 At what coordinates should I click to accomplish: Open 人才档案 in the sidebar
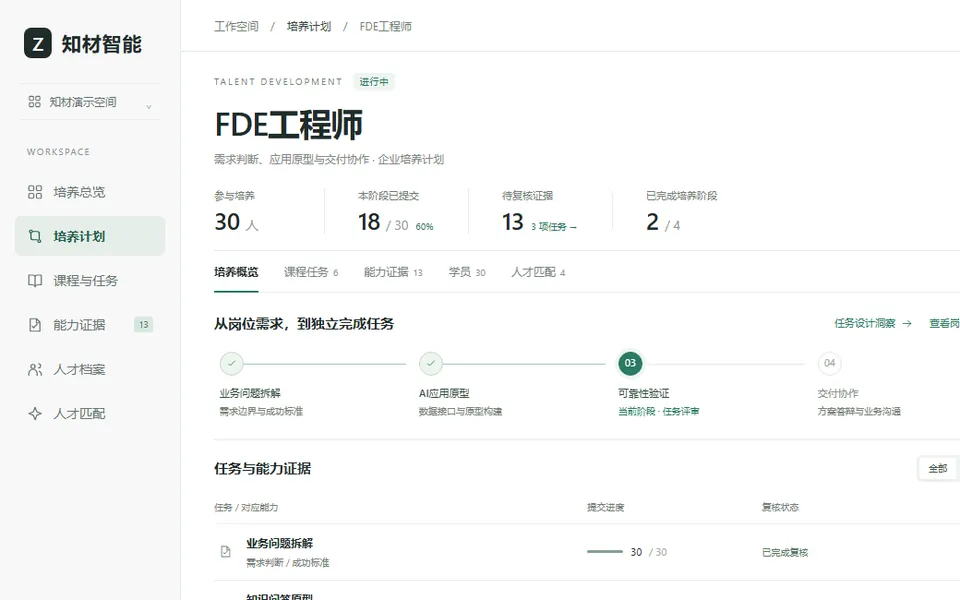point(90,369)
